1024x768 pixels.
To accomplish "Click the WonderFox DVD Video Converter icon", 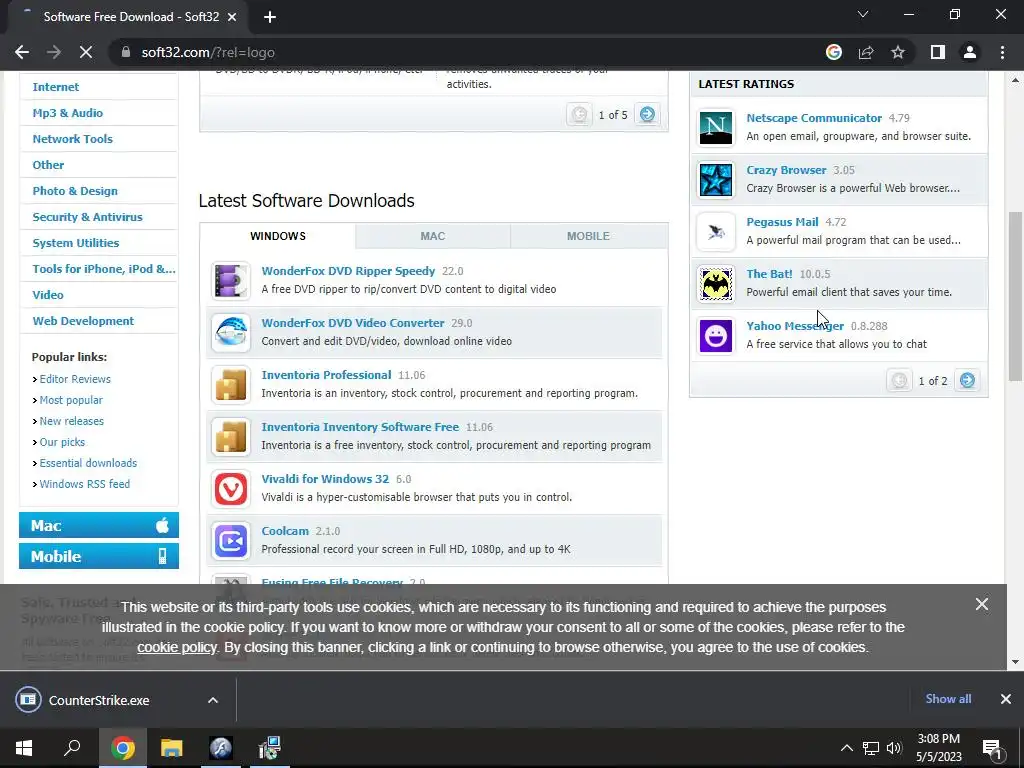I will click(x=231, y=332).
